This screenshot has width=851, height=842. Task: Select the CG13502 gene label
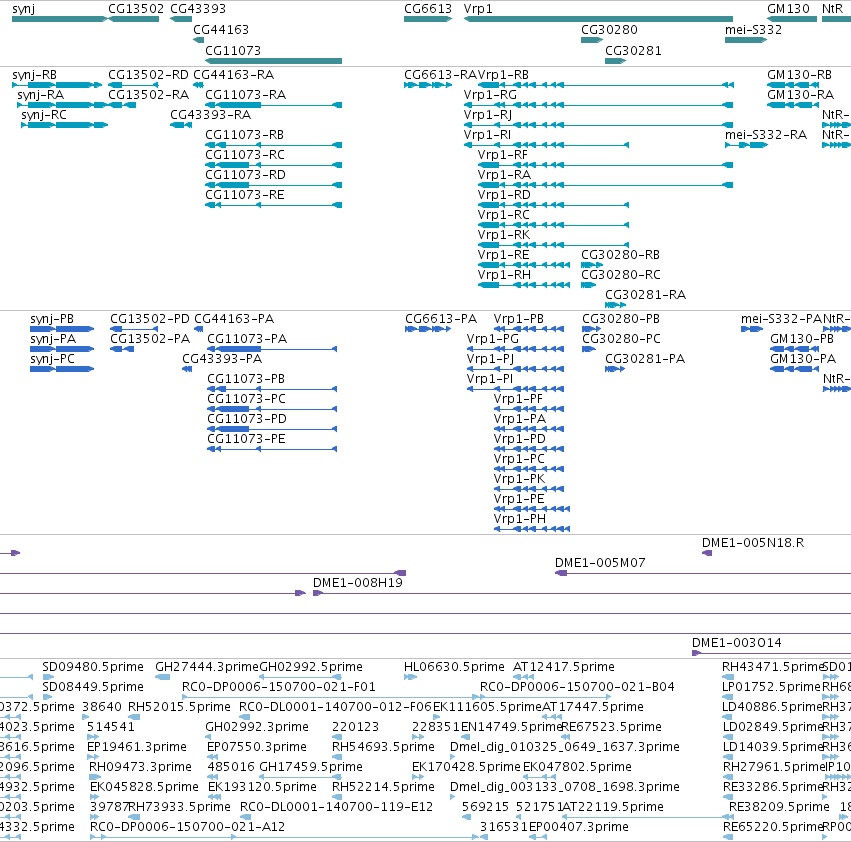(x=136, y=9)
